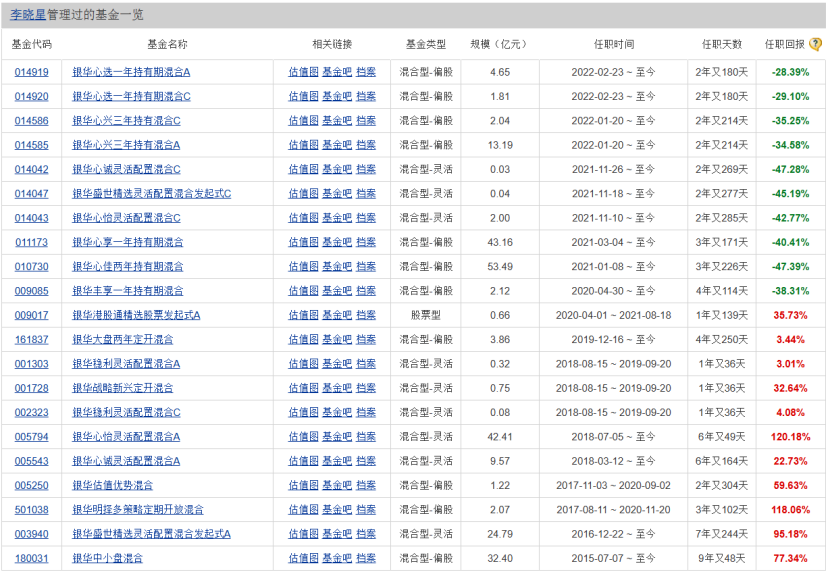Open fund 银华心兴三年持有混合C
This screenshot has height=573, width=831.
pos(126,121)
